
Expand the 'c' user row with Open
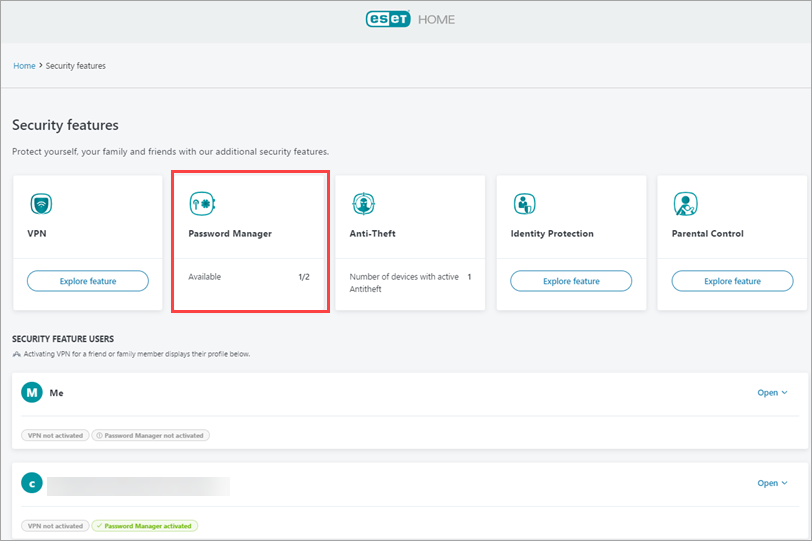772,483
